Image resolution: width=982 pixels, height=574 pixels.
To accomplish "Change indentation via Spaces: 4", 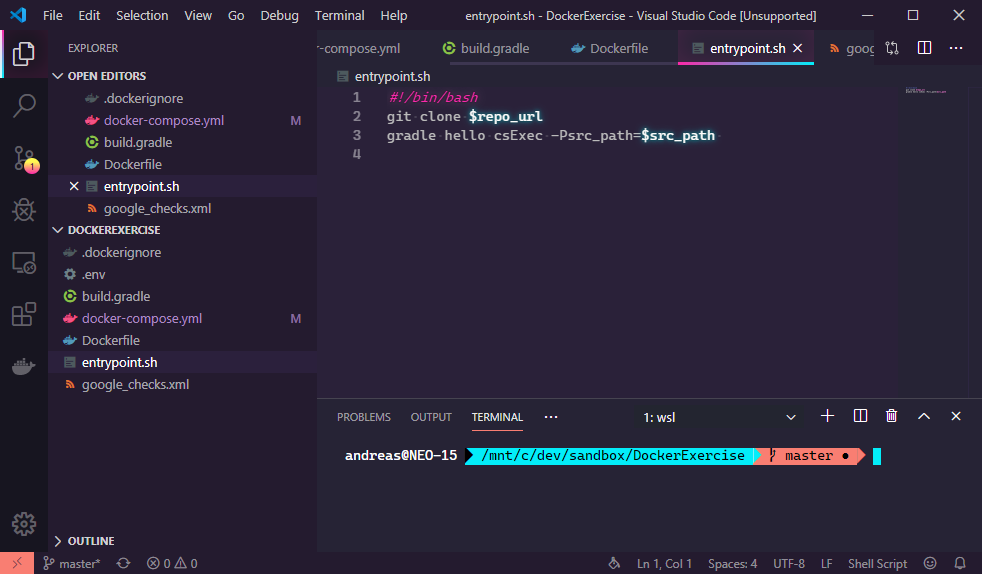I will [733, 563].
